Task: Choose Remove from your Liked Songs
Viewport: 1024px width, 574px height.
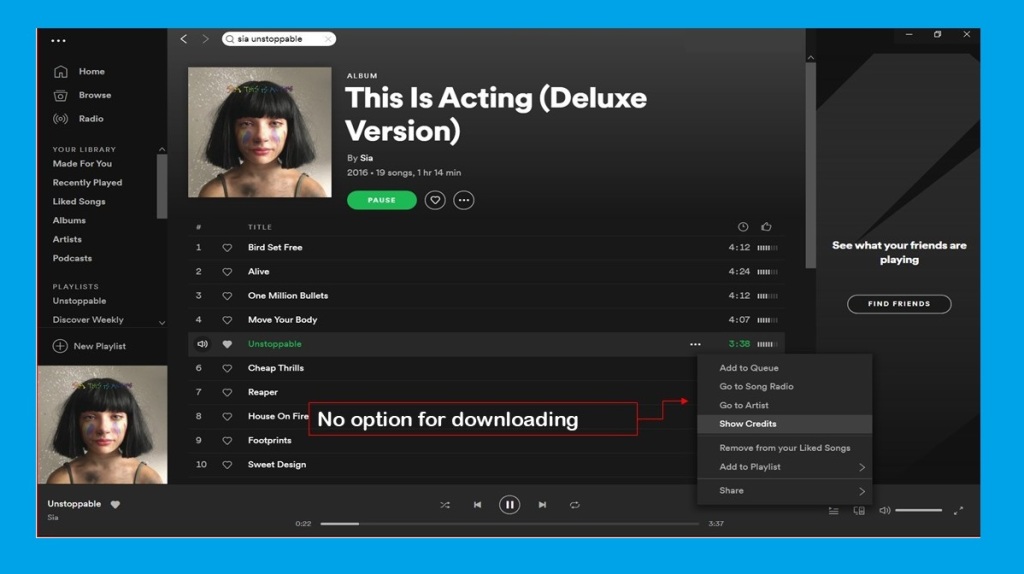Action: point(784,448)
